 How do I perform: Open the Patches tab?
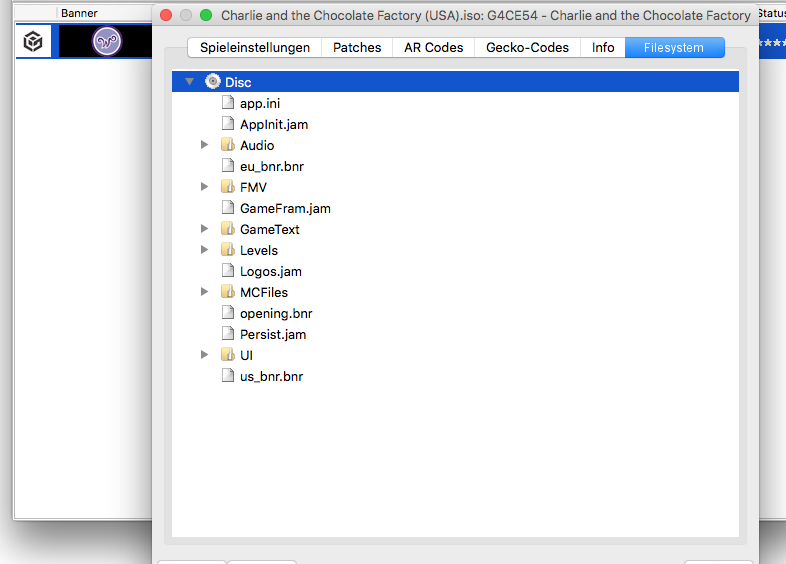click(x=357, y=48)
